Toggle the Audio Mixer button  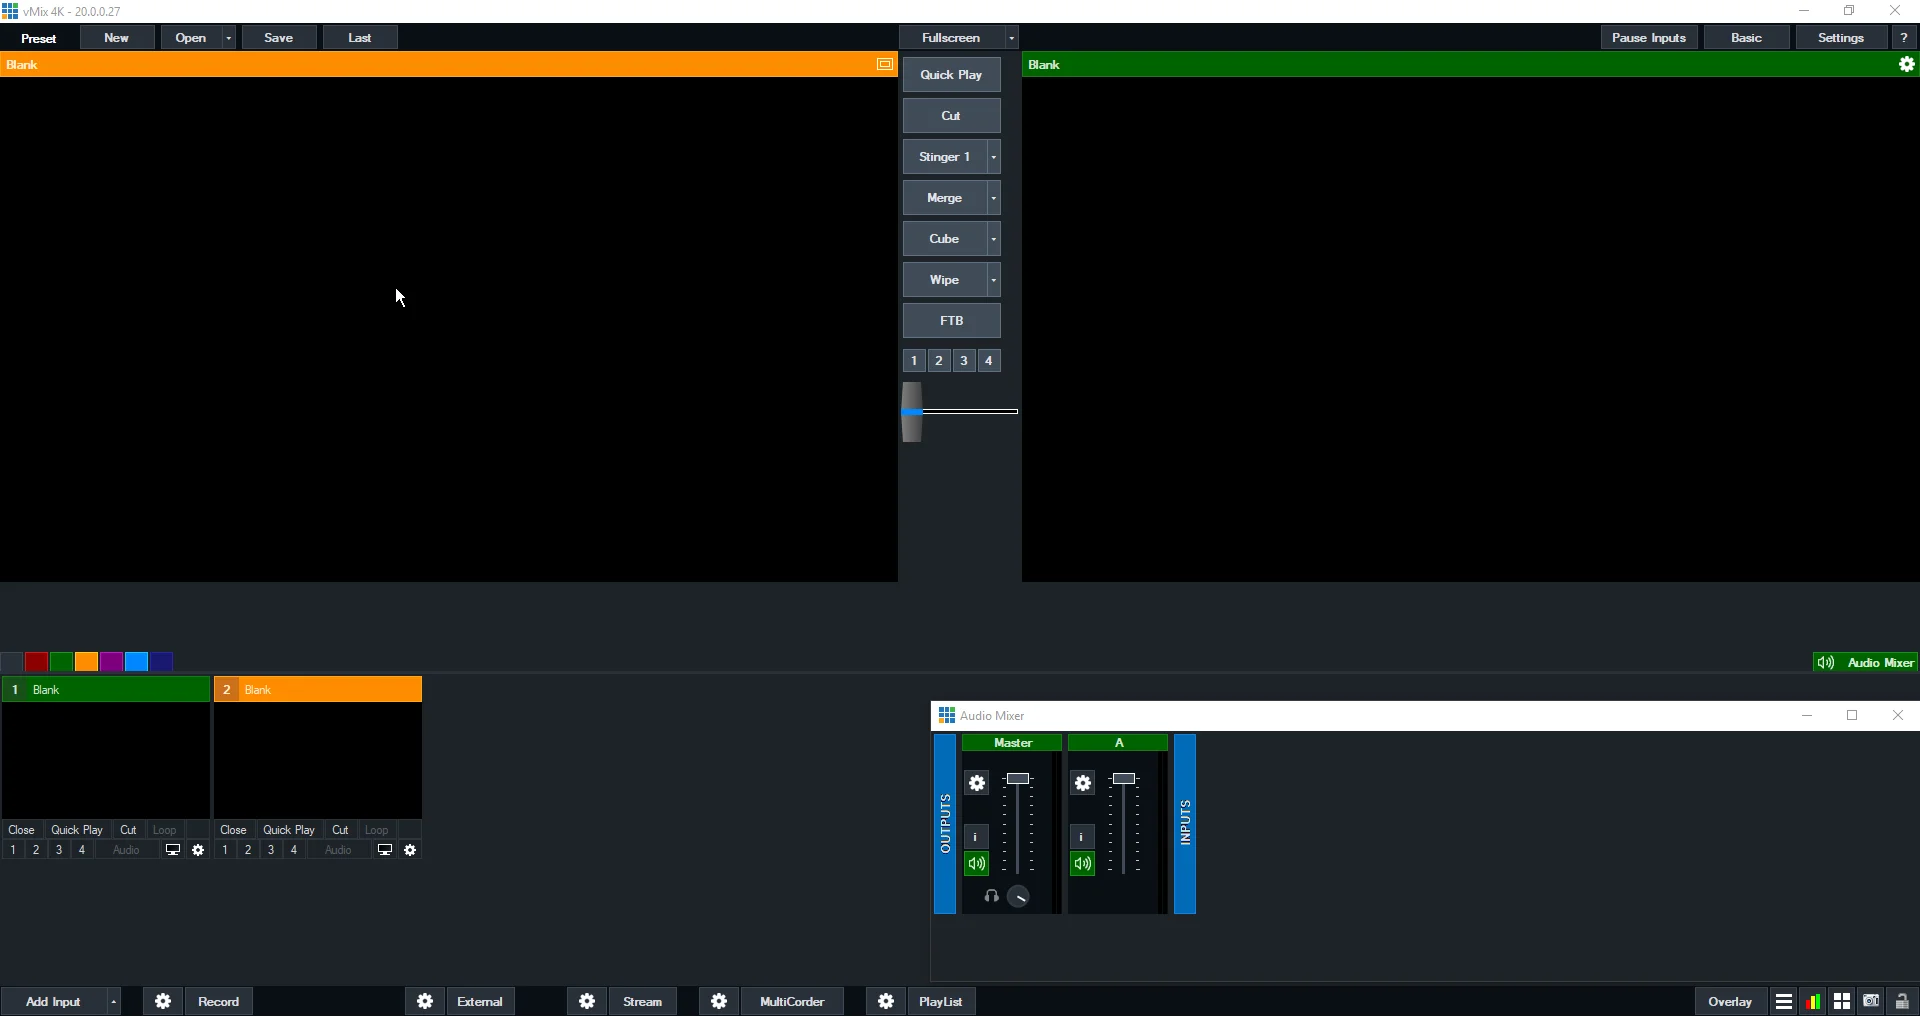point(1866,663)
